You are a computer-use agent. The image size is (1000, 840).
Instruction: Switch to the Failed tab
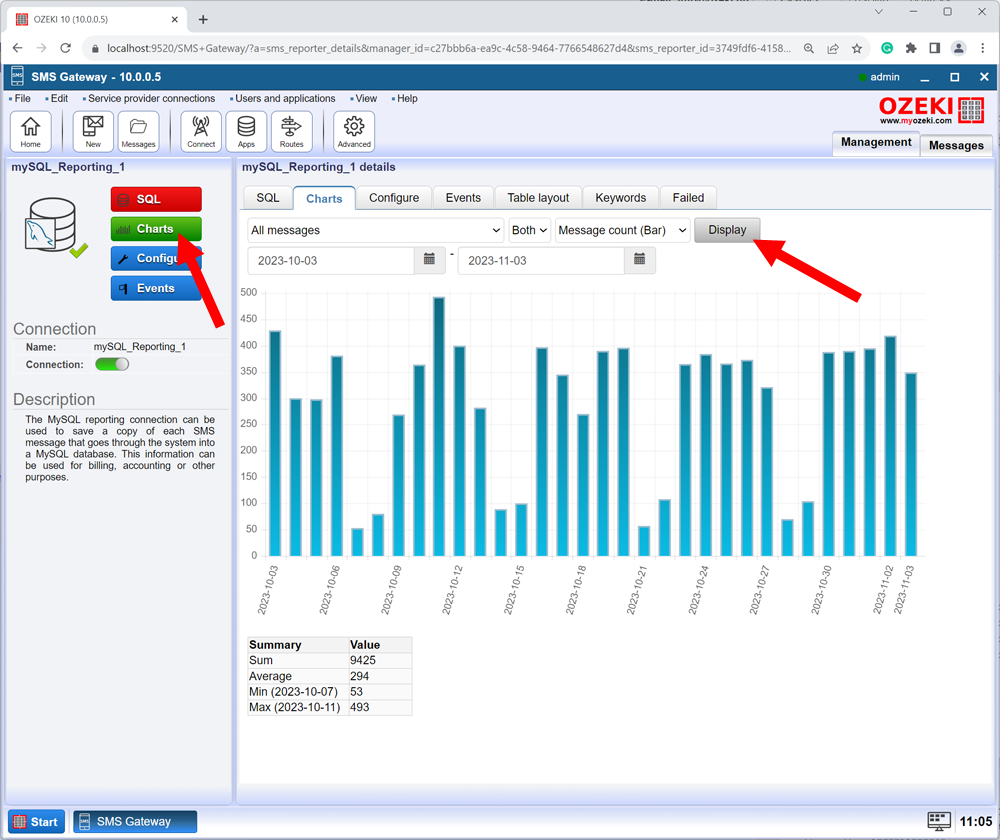(688, 198)
